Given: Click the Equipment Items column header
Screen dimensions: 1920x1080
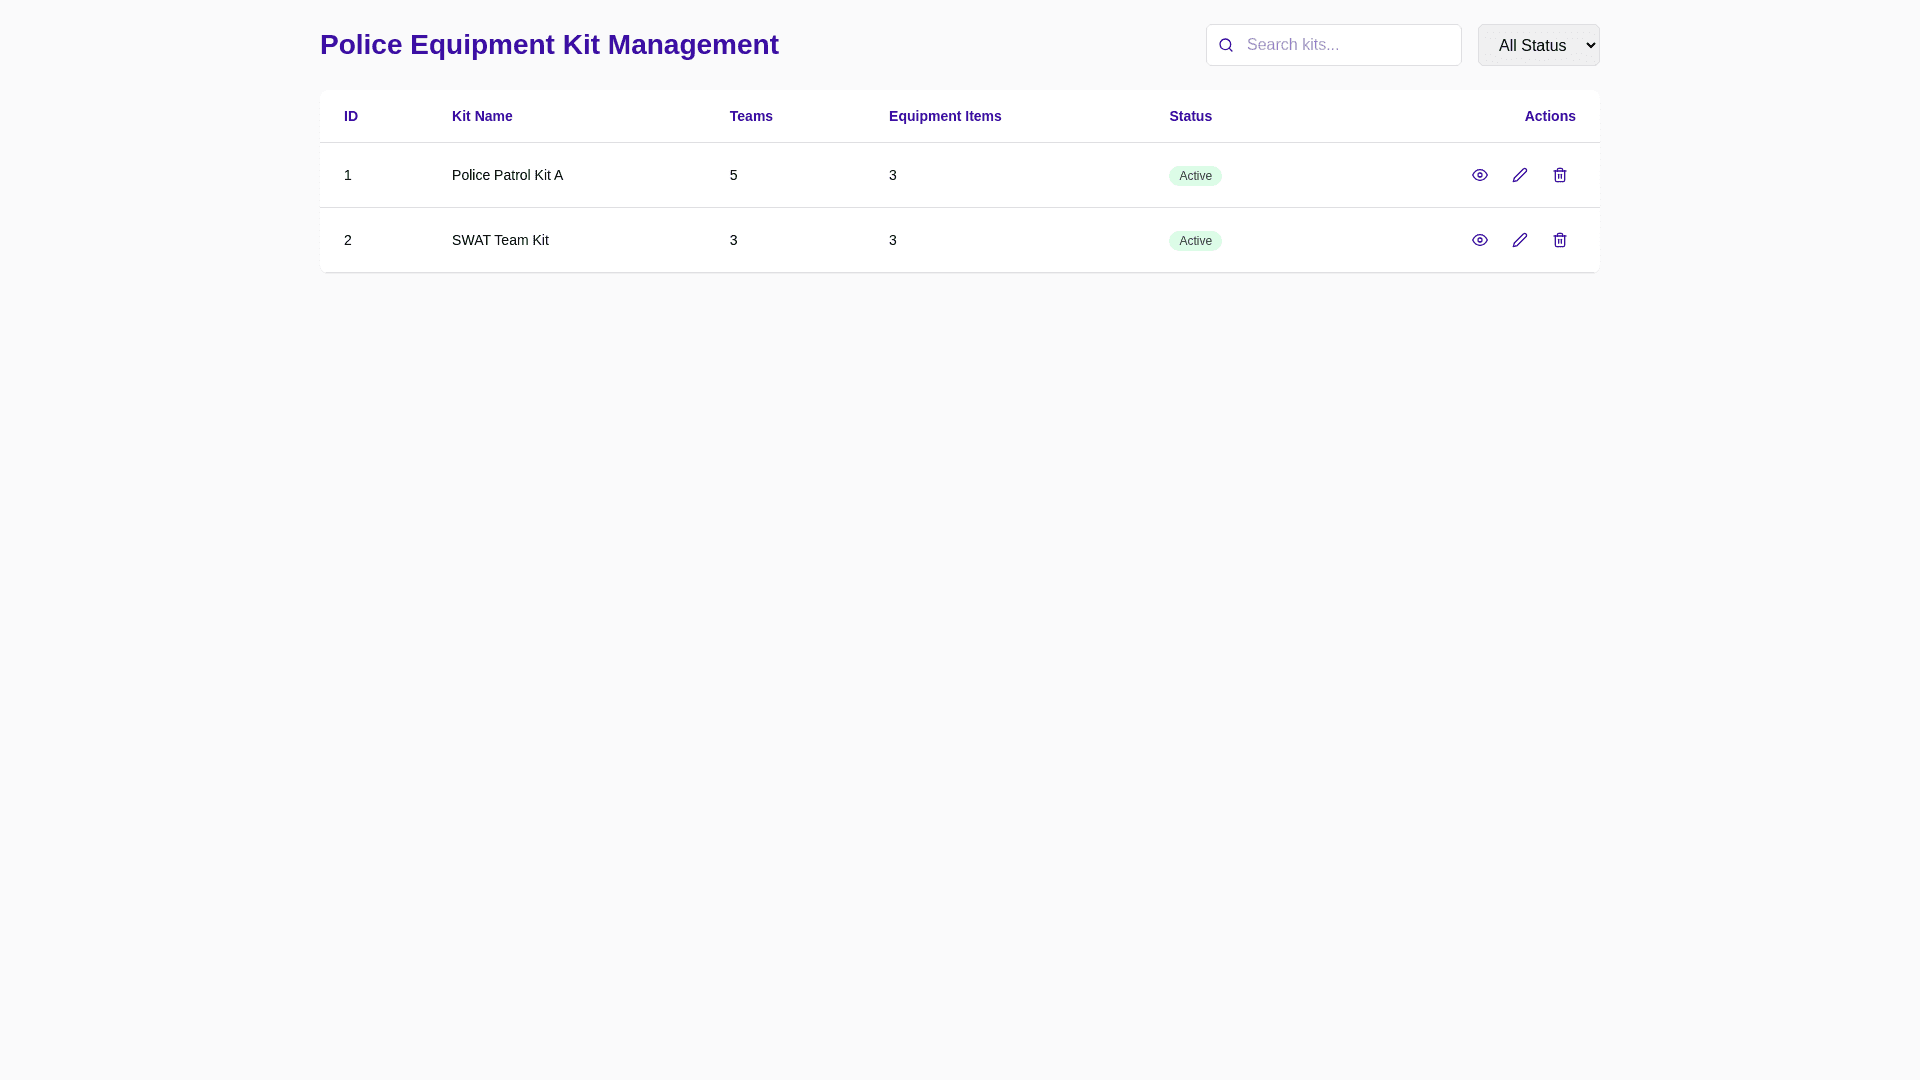Looking at the screenshot, I should [945, 116].
